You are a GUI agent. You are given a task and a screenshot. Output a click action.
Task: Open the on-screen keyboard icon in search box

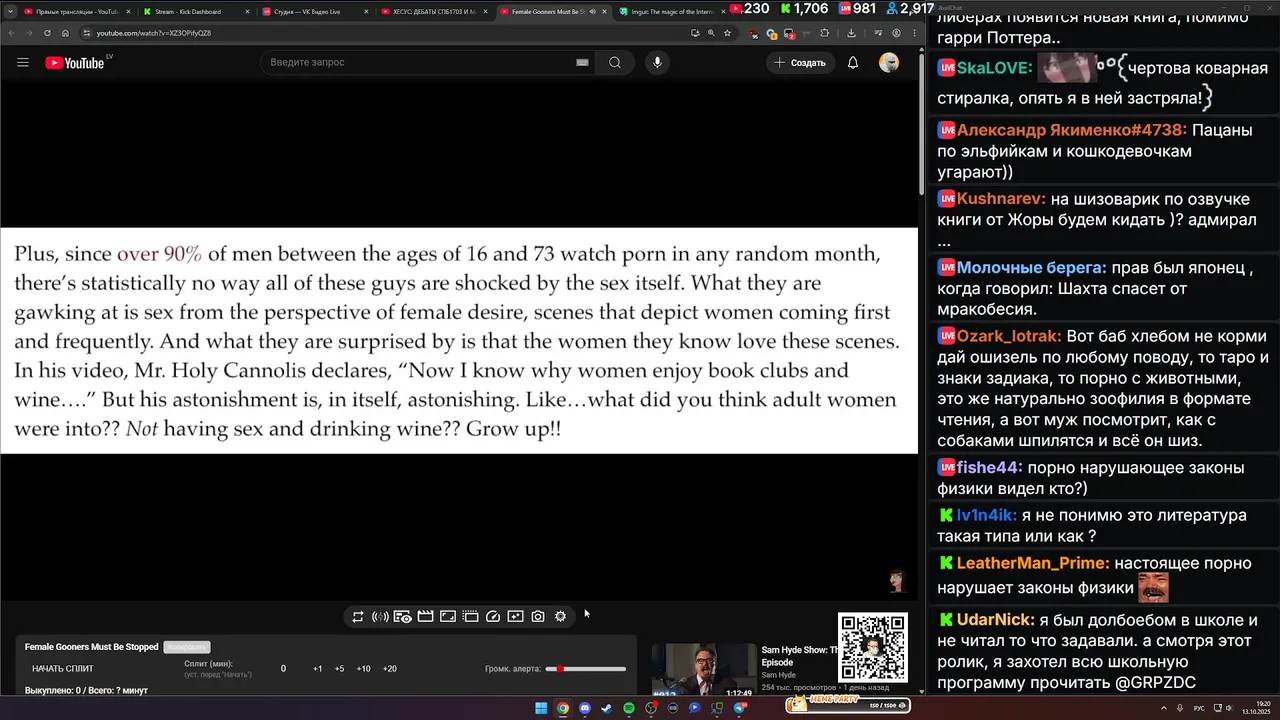click(x=582, y=62)
